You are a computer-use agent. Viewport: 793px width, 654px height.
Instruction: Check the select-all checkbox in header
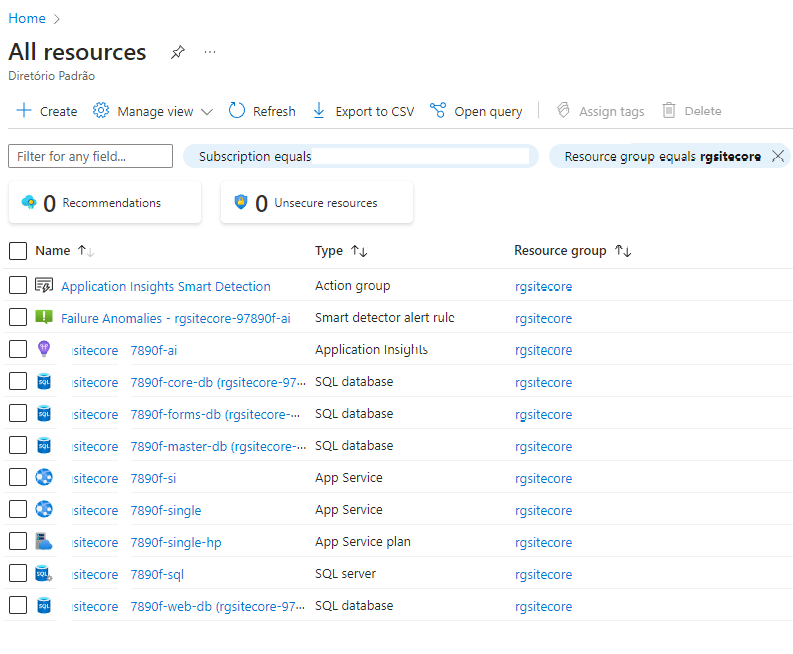[x=18, y=251]
